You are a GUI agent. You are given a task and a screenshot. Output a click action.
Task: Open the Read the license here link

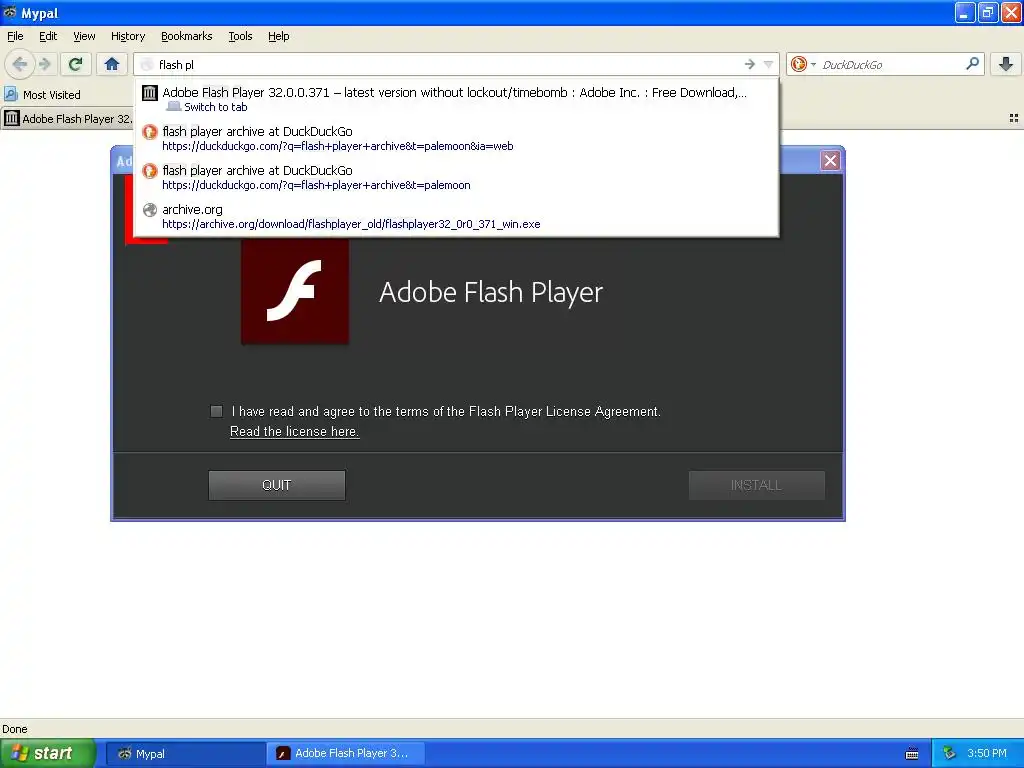click(x=295, y=431)
